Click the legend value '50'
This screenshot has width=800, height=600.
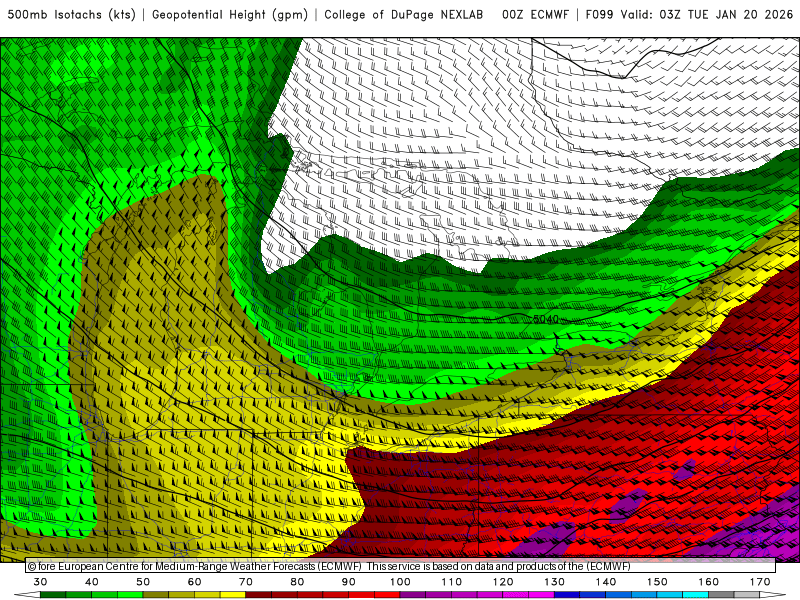click(x=143, y=582)
